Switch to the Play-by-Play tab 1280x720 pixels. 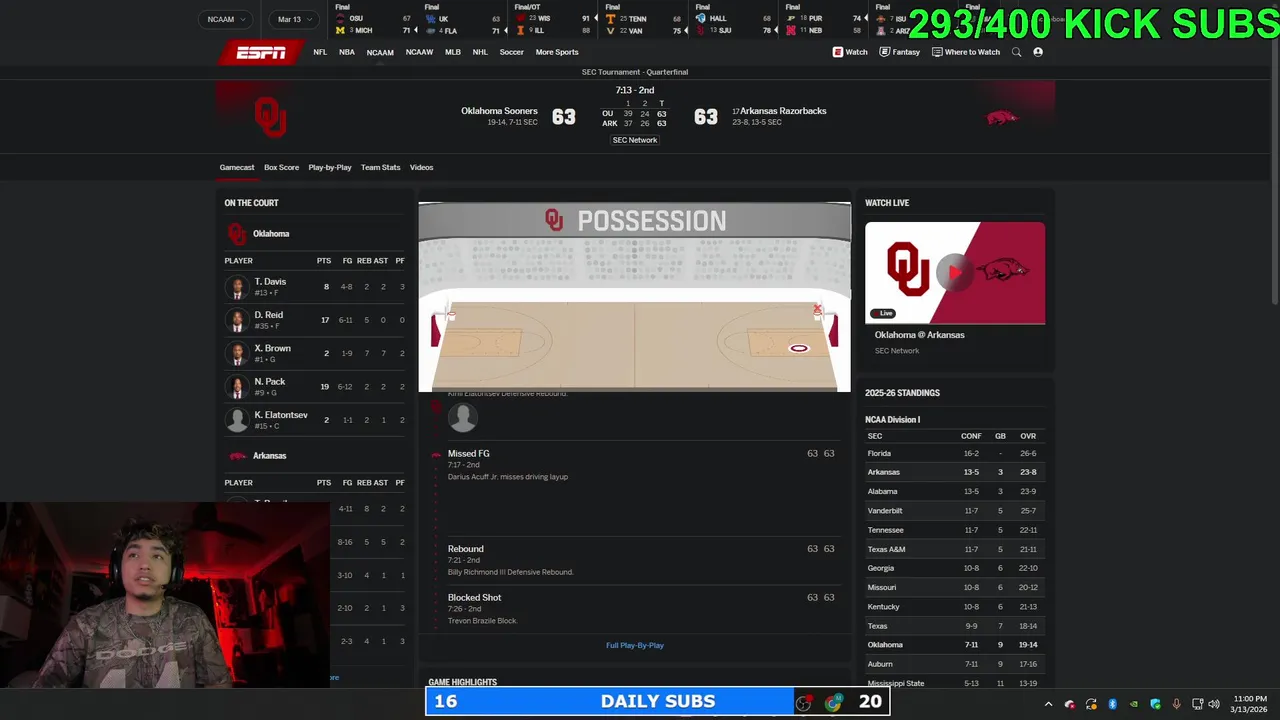click(330, 167)
